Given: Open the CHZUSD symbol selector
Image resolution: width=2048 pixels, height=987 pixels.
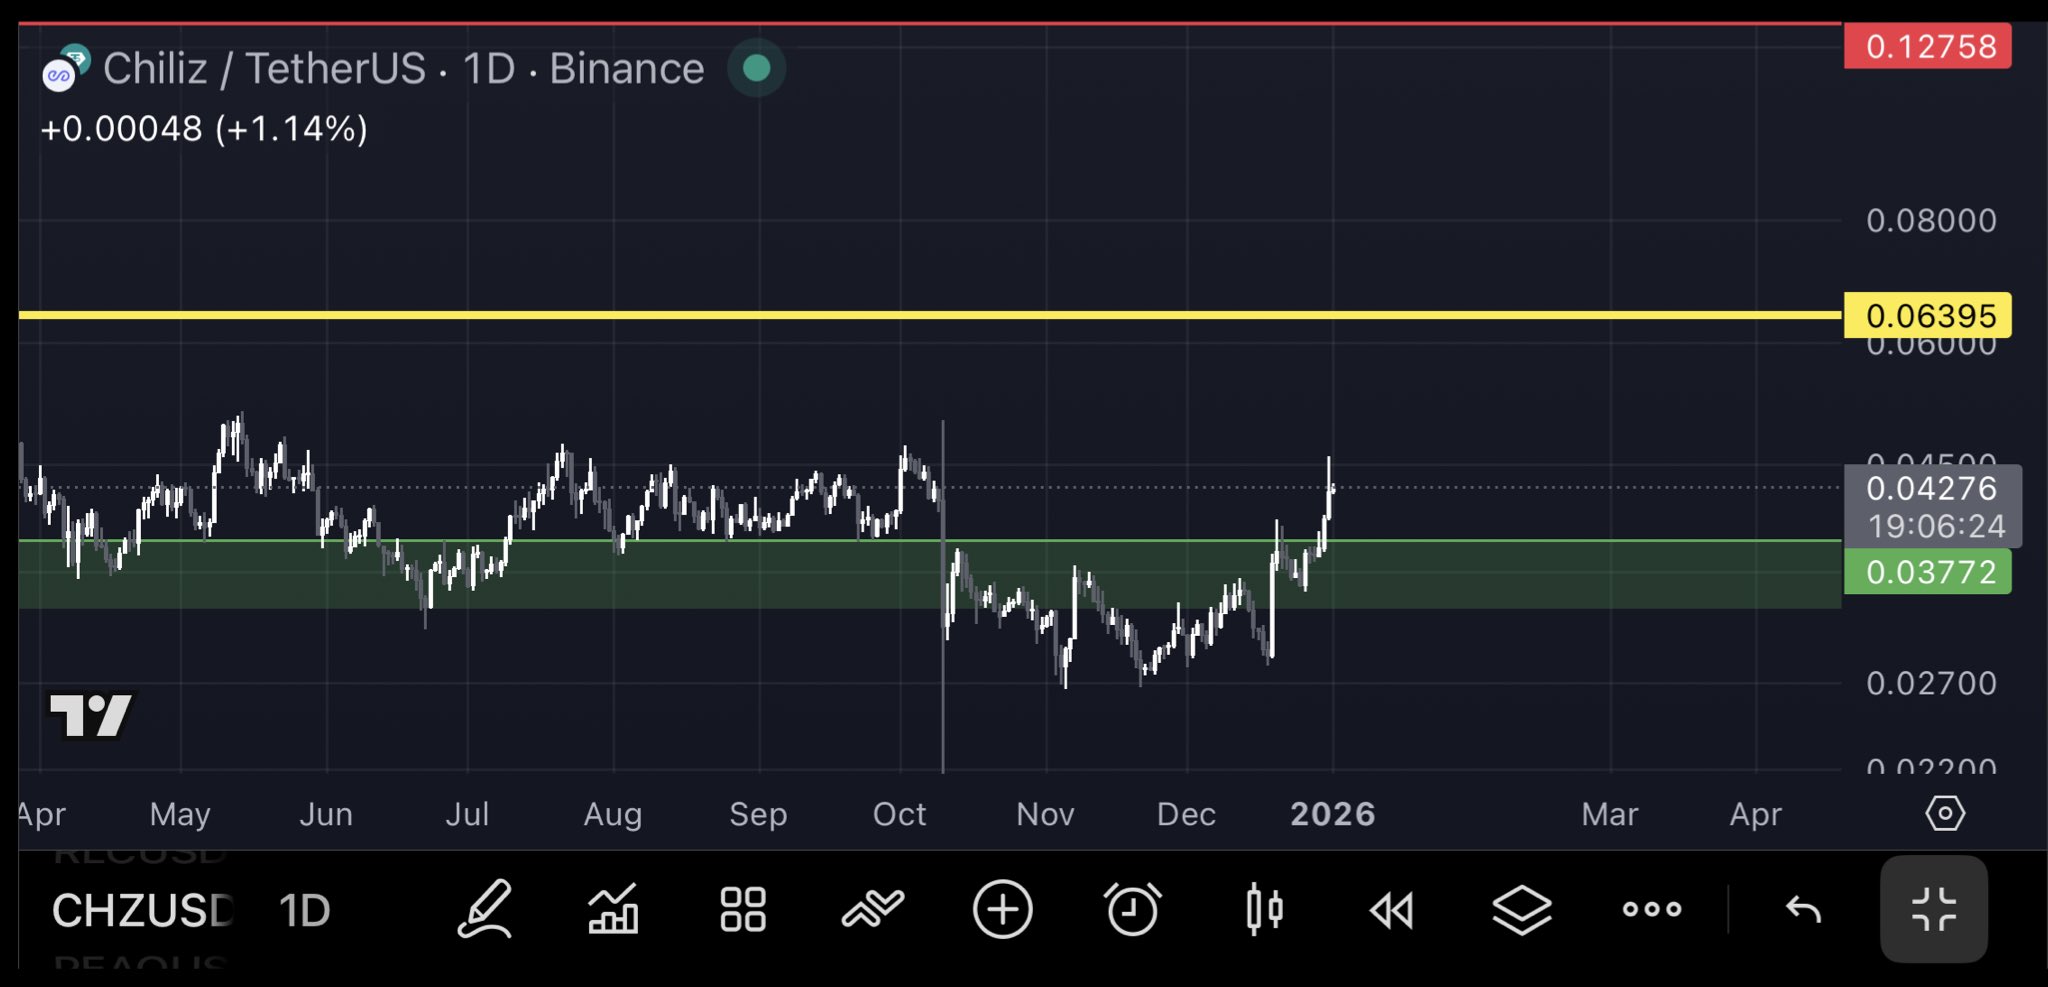Looking at the screenshot, I should pyautogui.click(x=143, y=910).
